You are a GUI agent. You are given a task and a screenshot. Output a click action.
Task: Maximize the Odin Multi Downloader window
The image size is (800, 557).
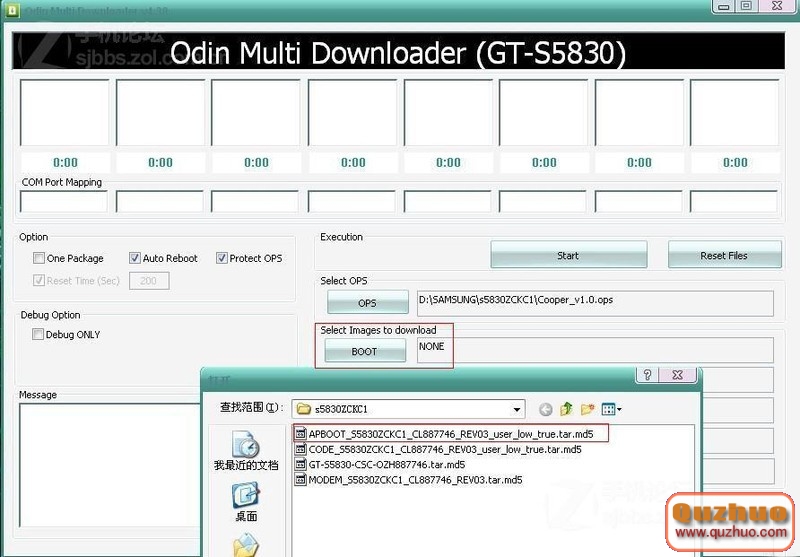746,6
